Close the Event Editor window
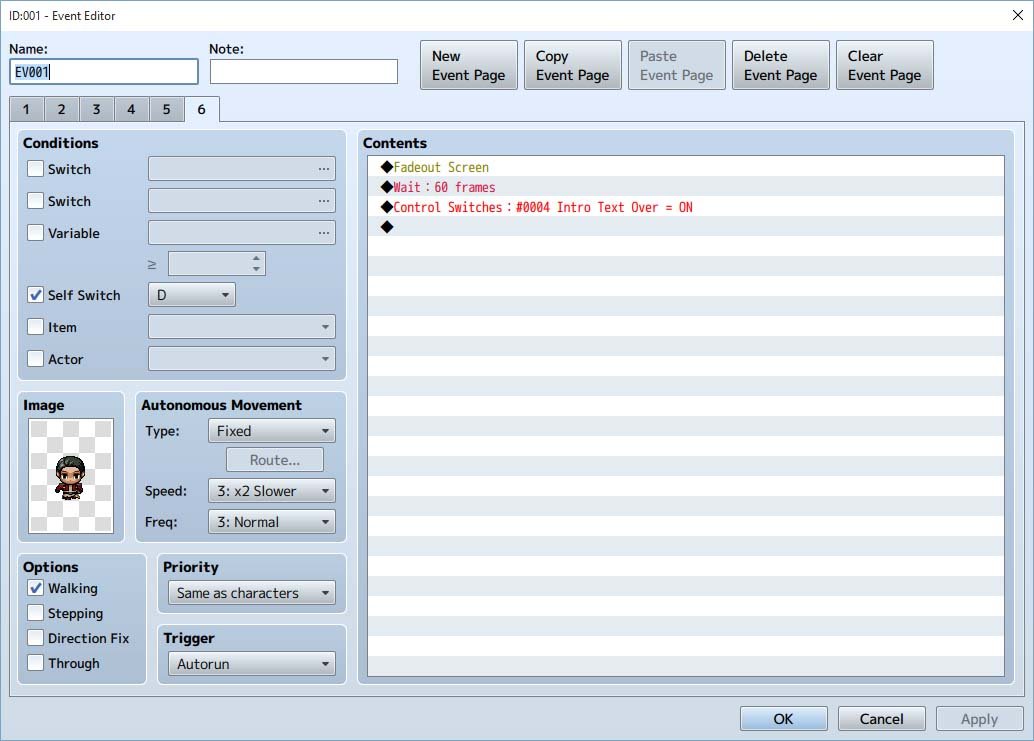The image size is (1034, 741). pyautogui.click(x=1018, y=15)
